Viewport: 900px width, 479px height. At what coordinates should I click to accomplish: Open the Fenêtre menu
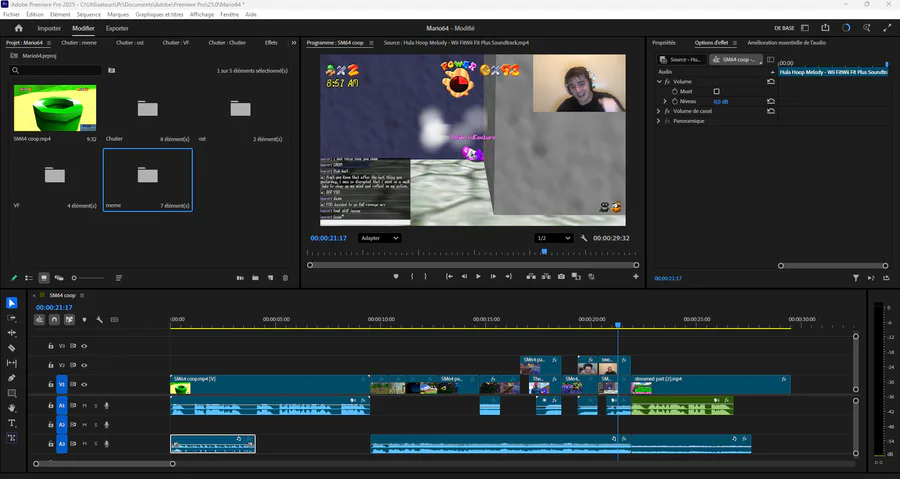click(x=230, y=14)
